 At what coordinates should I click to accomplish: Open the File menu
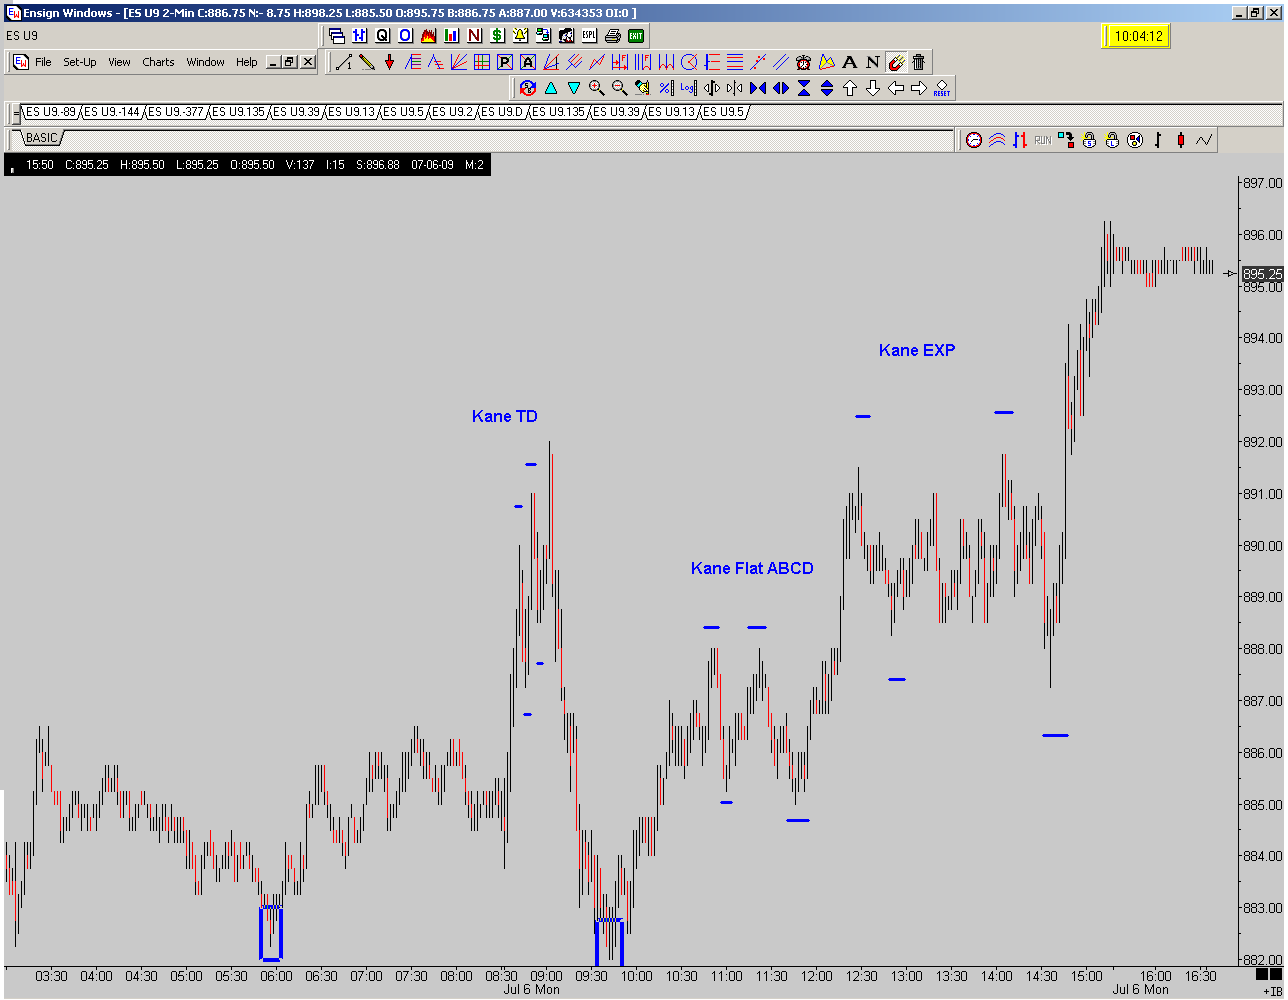(43, 62)
